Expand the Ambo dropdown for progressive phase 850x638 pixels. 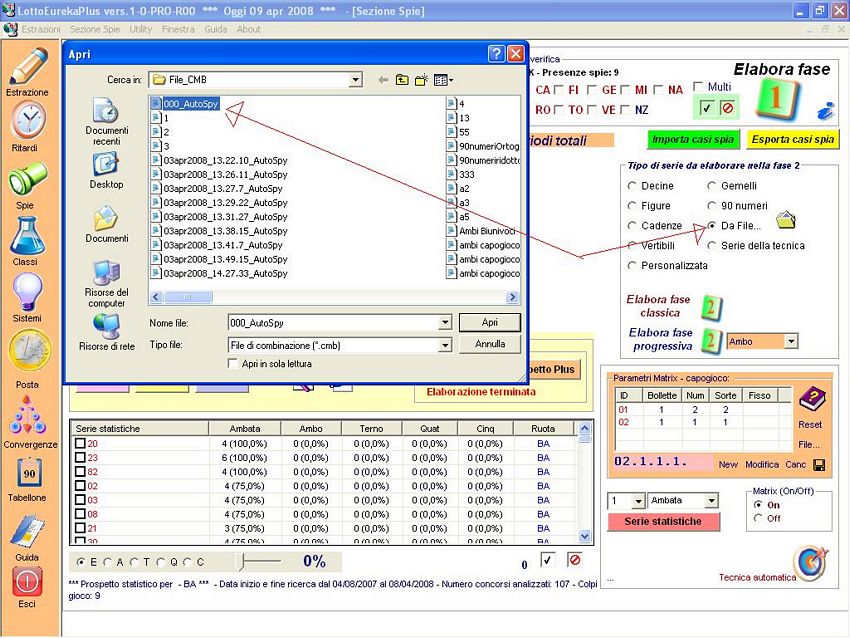click(790, 341)
